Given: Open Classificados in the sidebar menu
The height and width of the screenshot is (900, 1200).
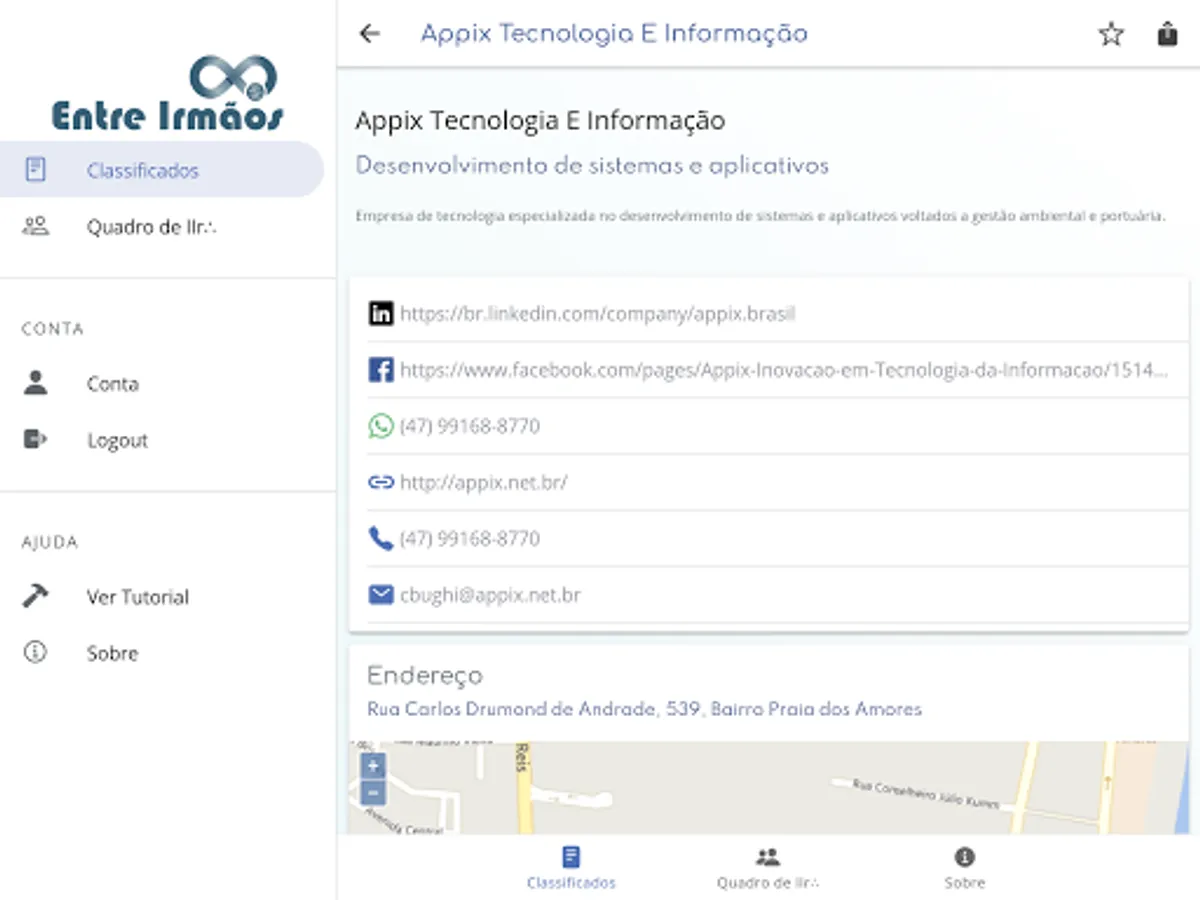Looking at the screenshot, I should point(162,170).
